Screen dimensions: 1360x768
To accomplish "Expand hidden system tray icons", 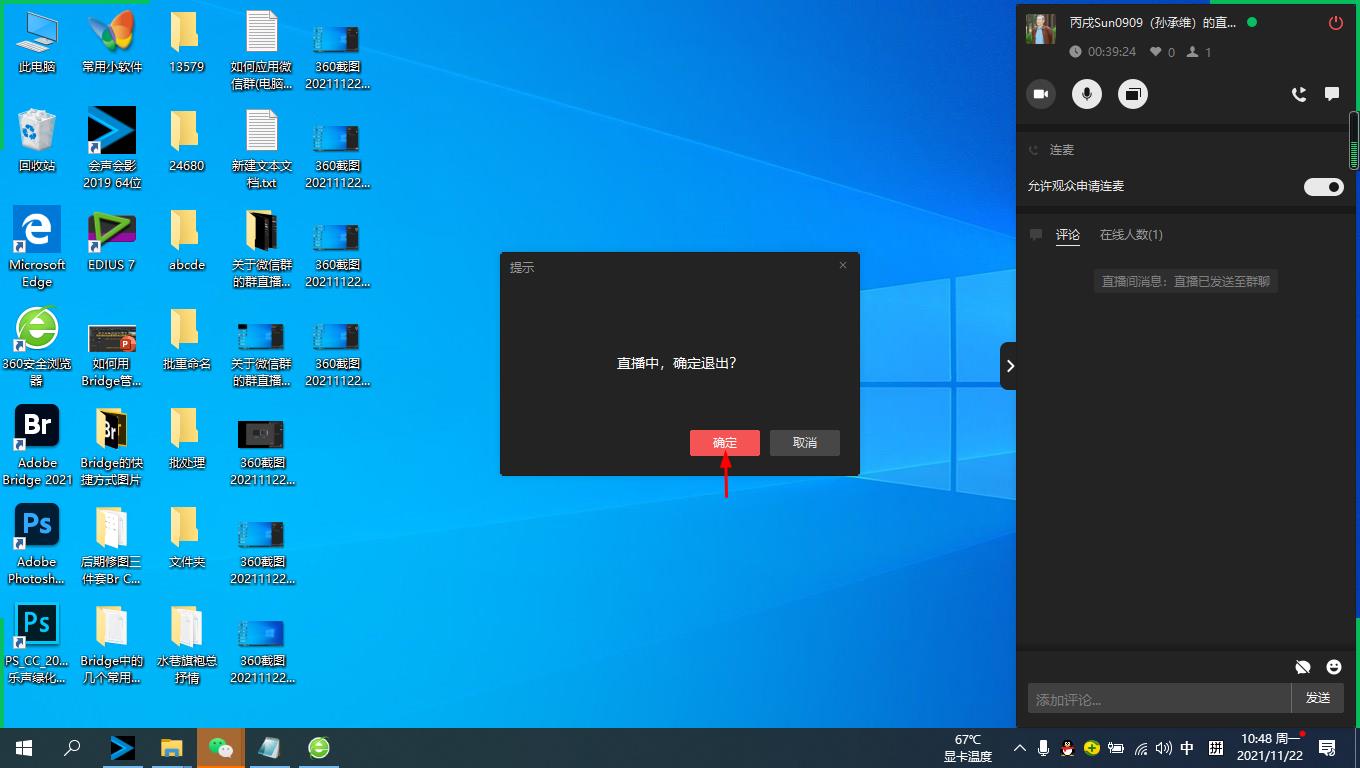I will coord(1019,748).
